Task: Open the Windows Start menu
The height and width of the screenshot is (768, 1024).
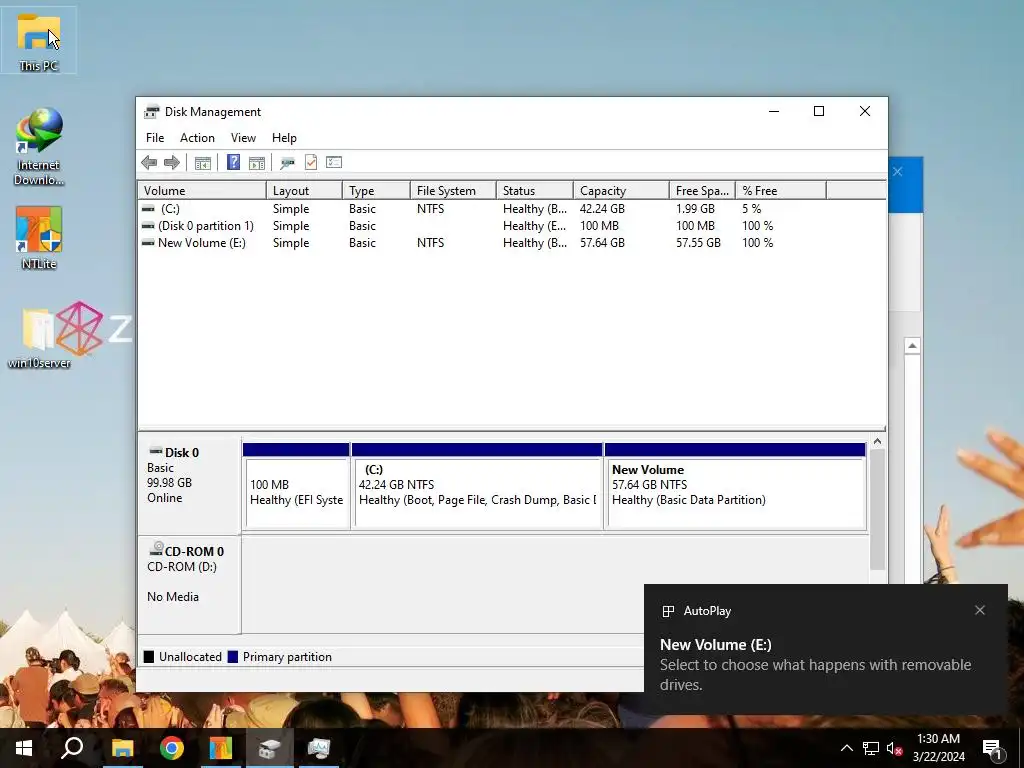Action: tap(24, 748)
